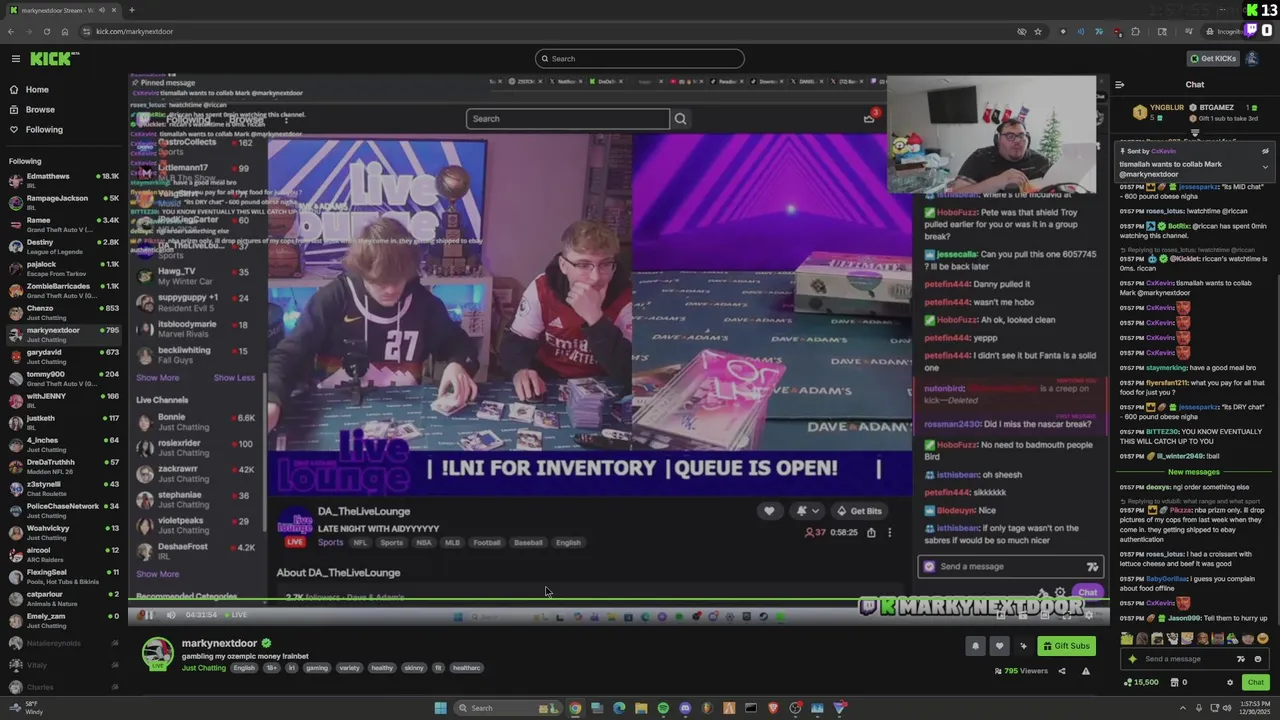Click embedded stream search box

pyautogui.click(x=567, y=119)
